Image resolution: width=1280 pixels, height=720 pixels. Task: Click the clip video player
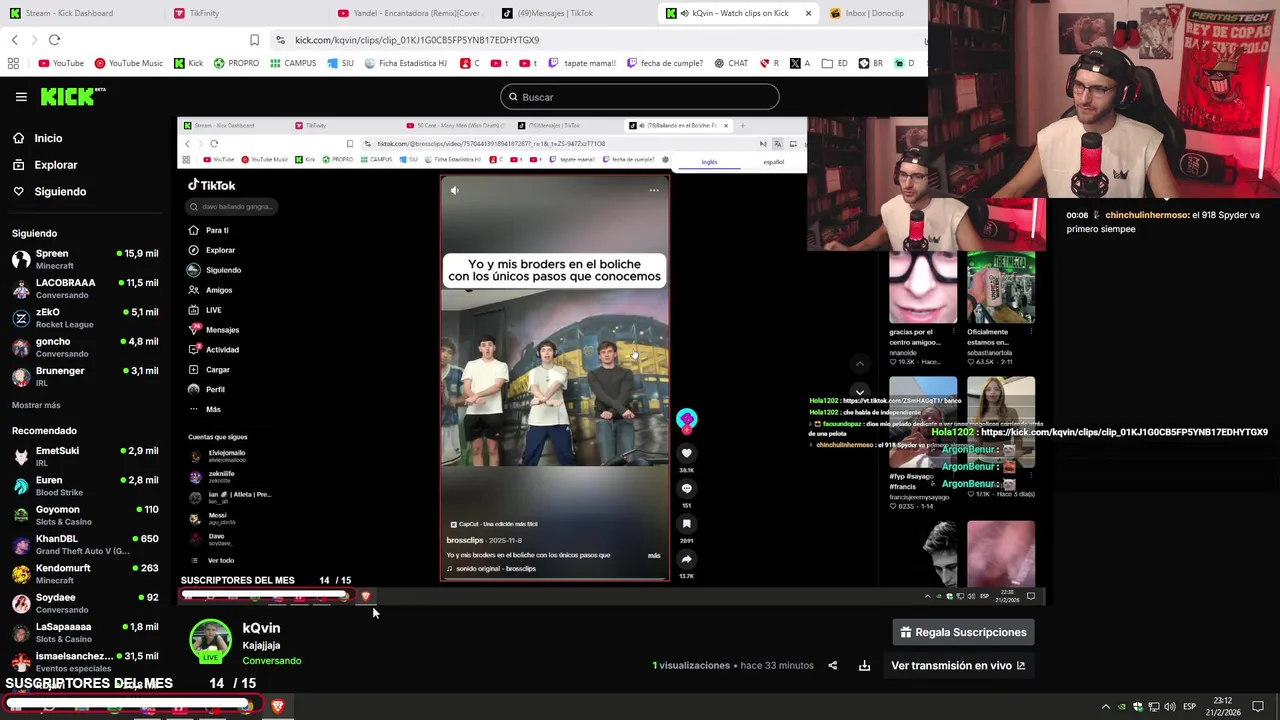[613, 361]
